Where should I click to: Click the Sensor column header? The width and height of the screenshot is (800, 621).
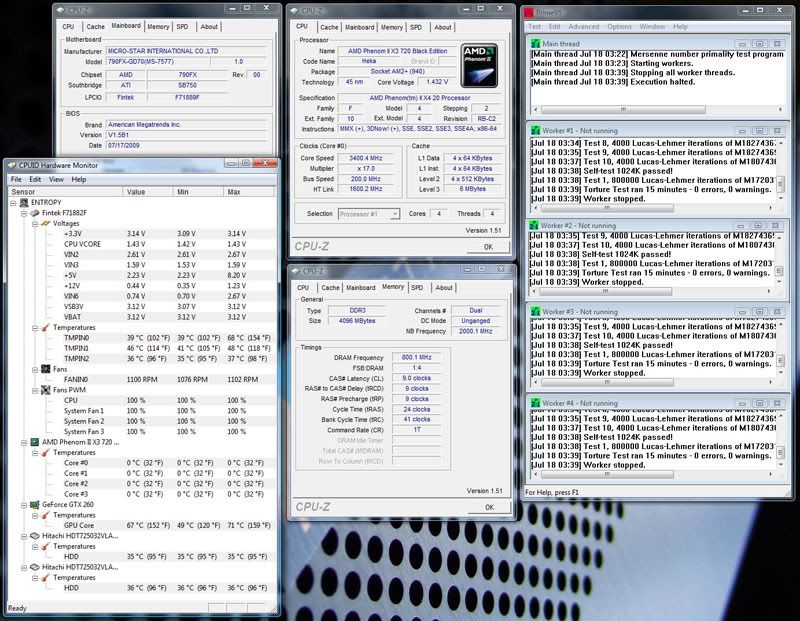[x=65, y=192]
